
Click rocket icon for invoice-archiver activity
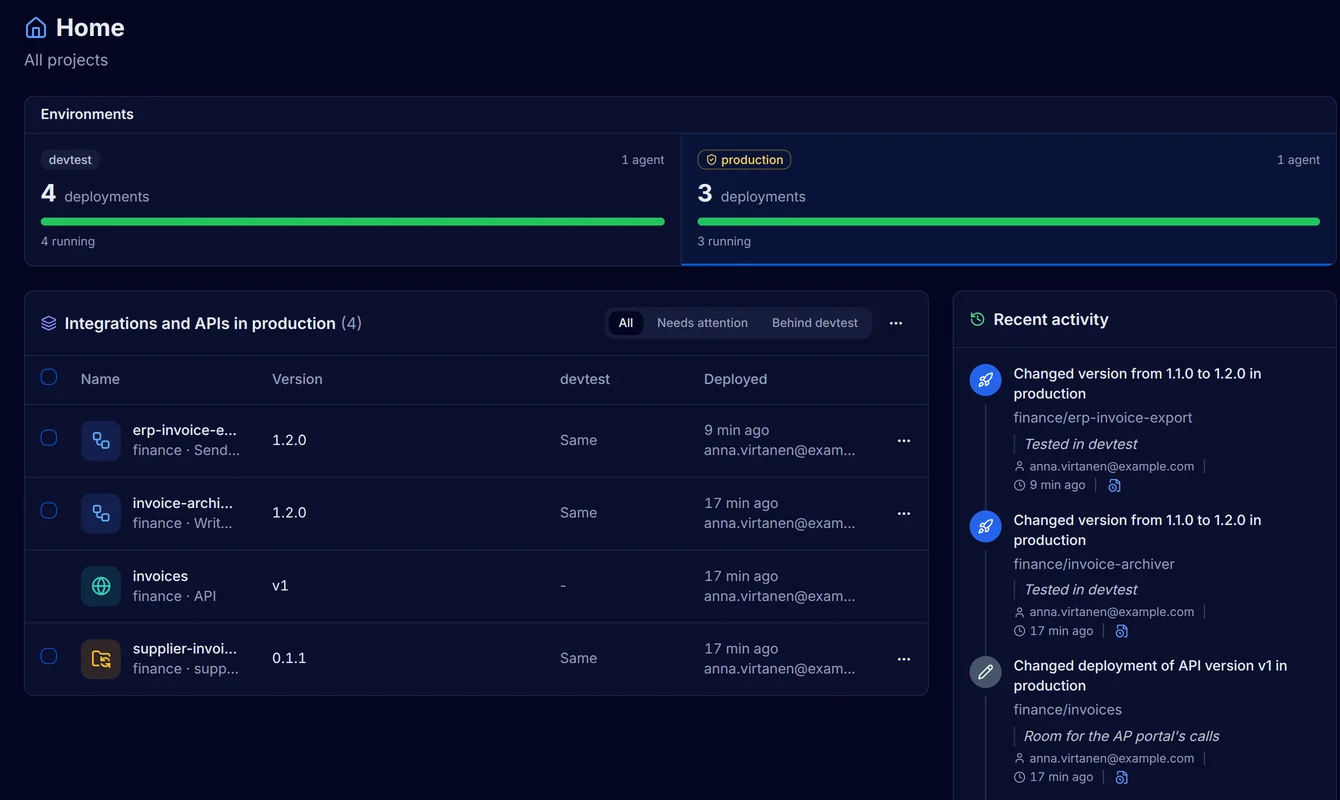coord(985,526)
